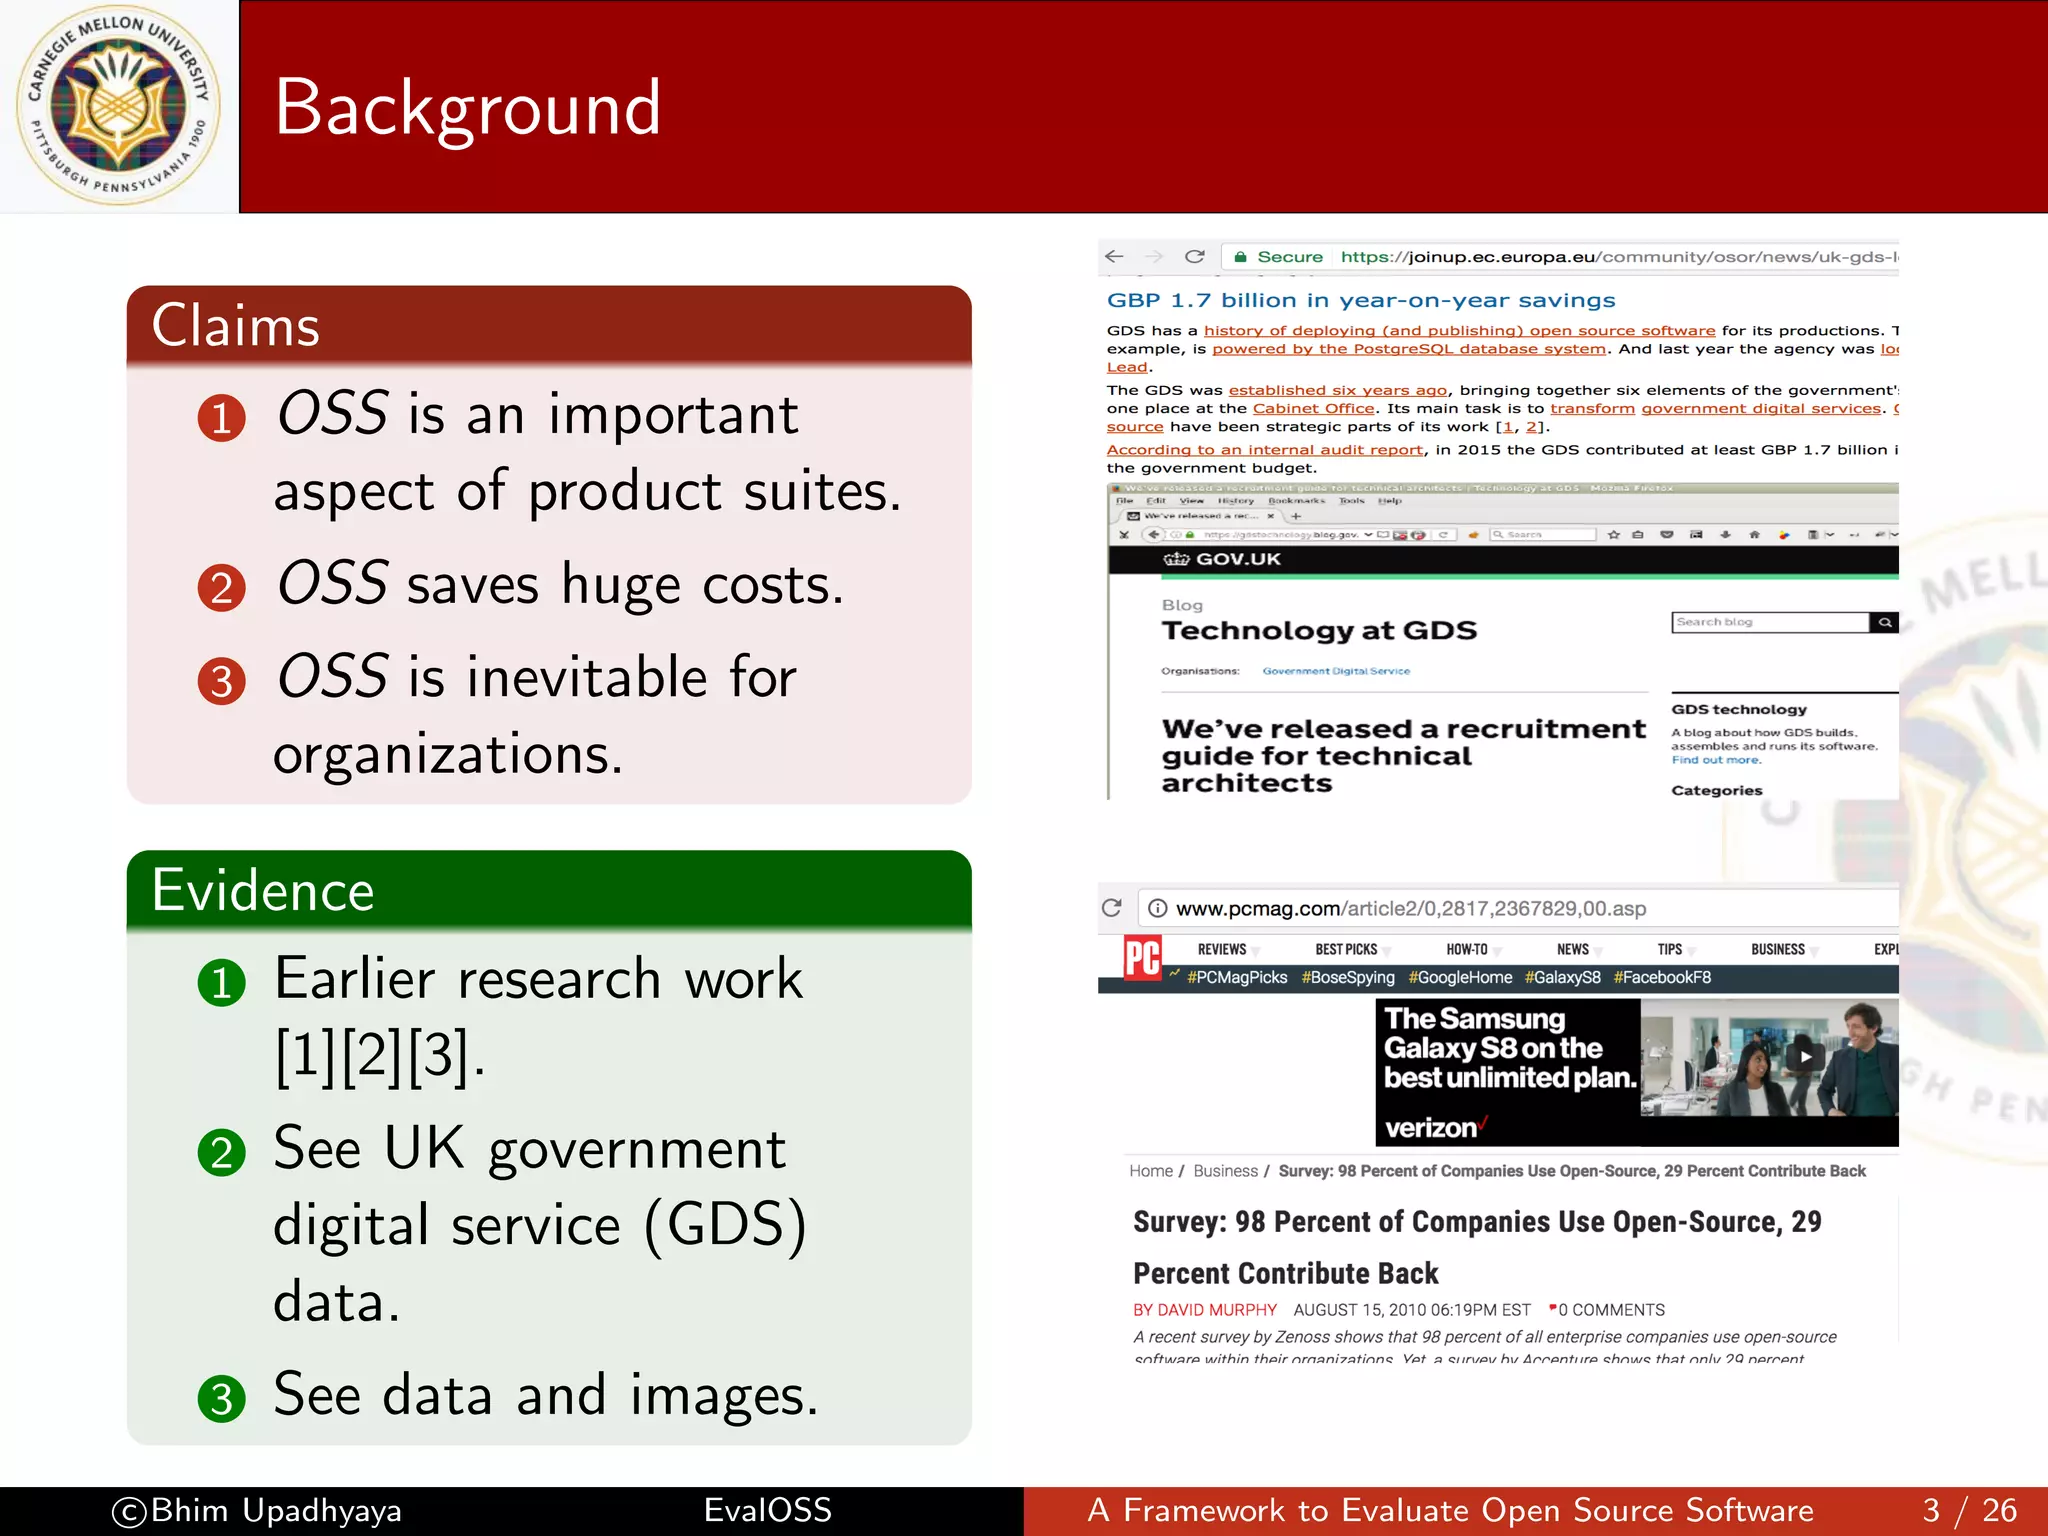Click the site info icon beside pcmag URL
The width and height of the screenshot is (2048, 1536).
pyautogui.click(x=1157, y=908)
